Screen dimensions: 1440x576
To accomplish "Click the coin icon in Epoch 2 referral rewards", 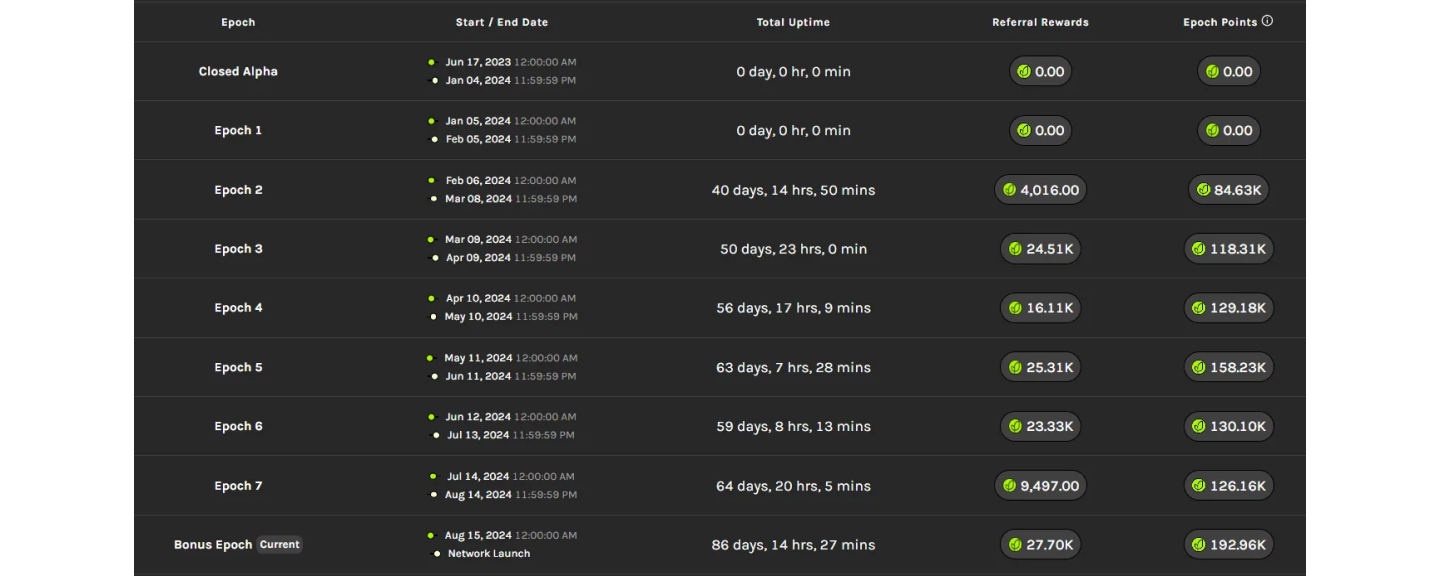I will (1010, 190).
